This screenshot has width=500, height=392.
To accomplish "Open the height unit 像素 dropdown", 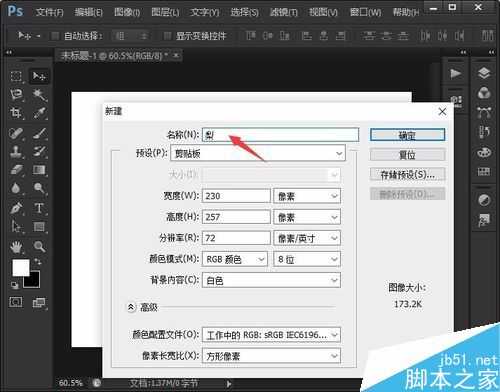I will click(x=307, y=217).
